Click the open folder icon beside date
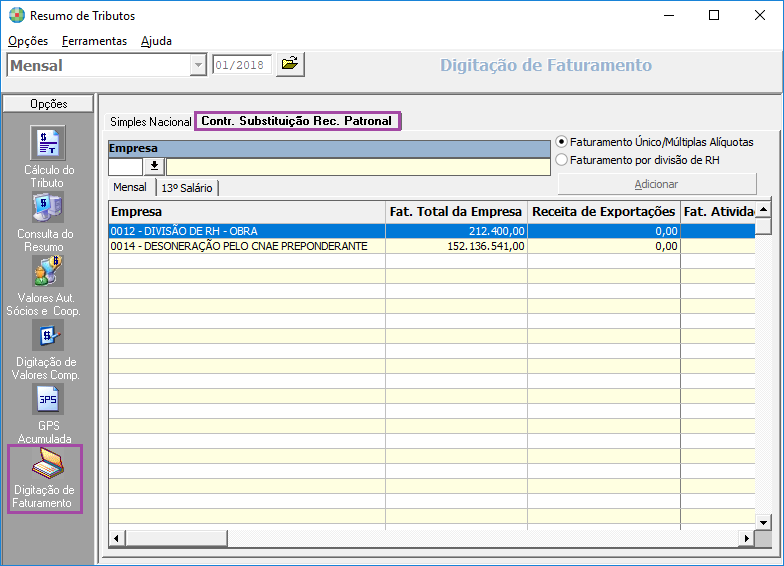The image size is (784, 566). pos(290,64)
